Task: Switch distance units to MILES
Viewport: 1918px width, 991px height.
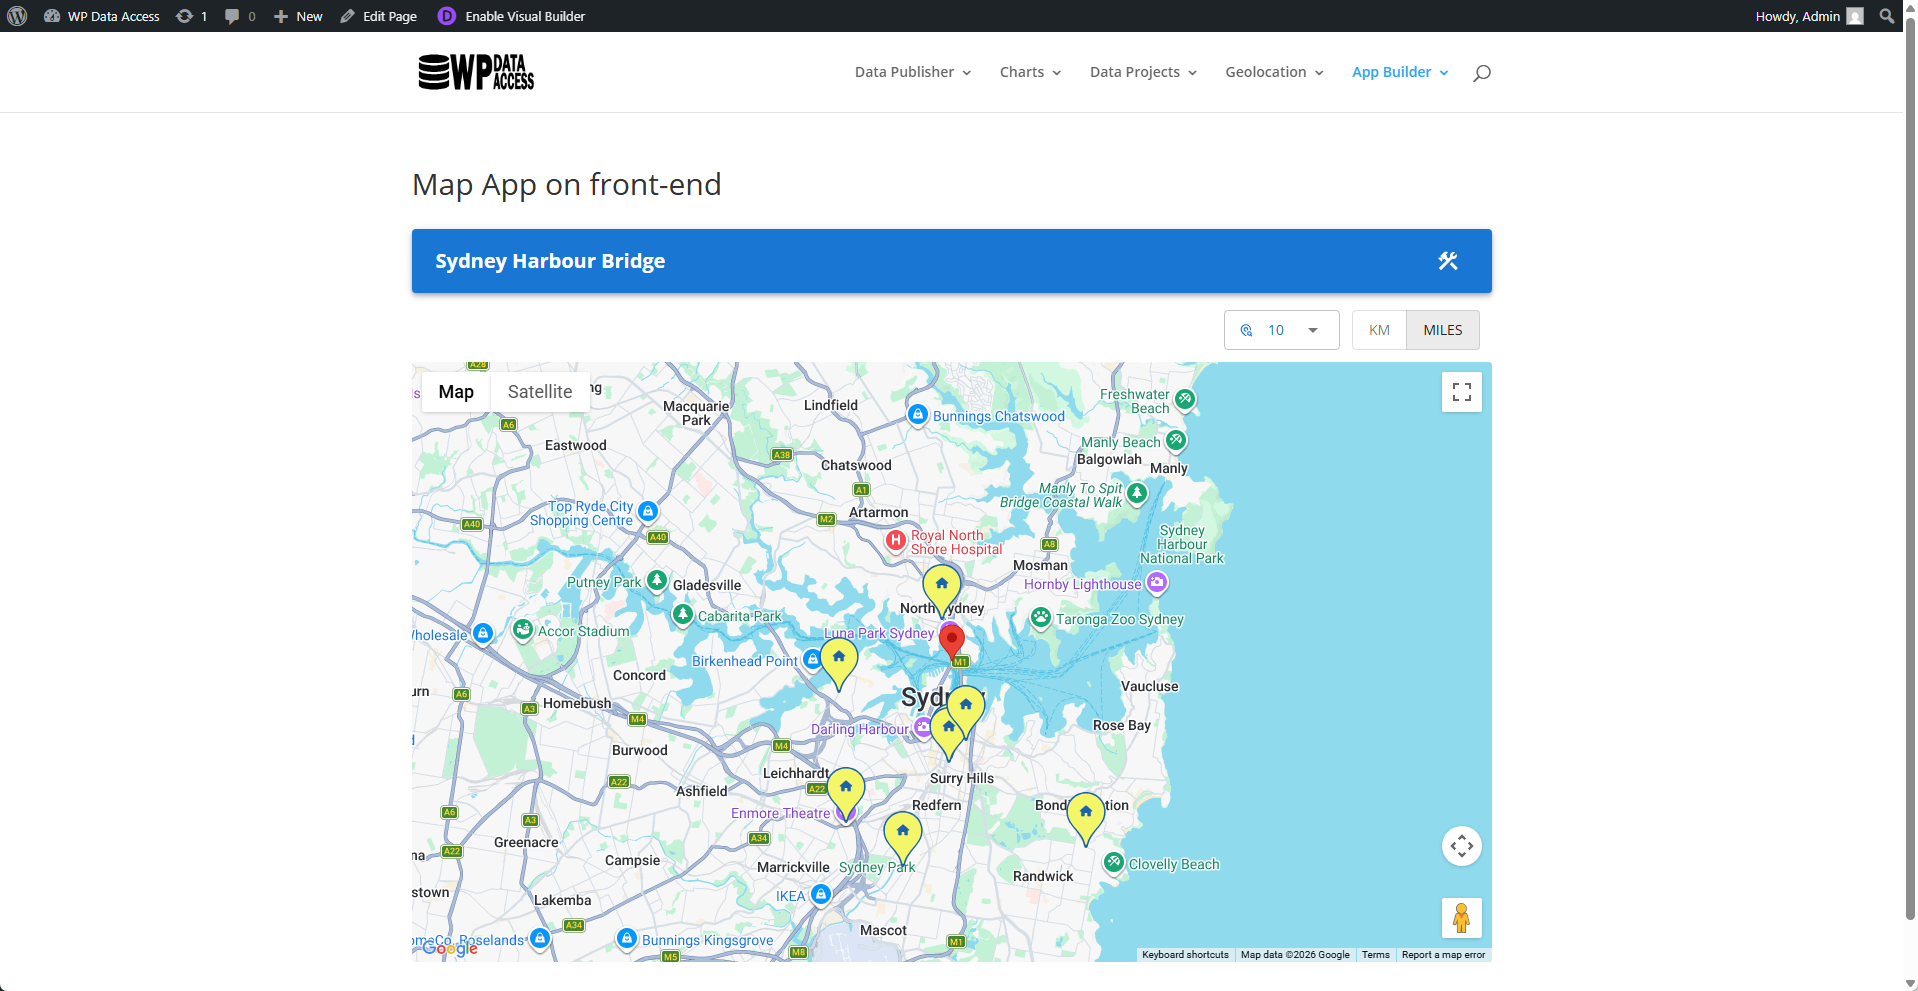Action: point(1441,329)
